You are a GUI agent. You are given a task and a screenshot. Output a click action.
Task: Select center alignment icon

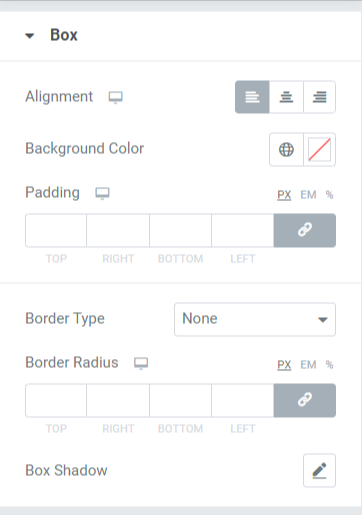click(286, 97)
